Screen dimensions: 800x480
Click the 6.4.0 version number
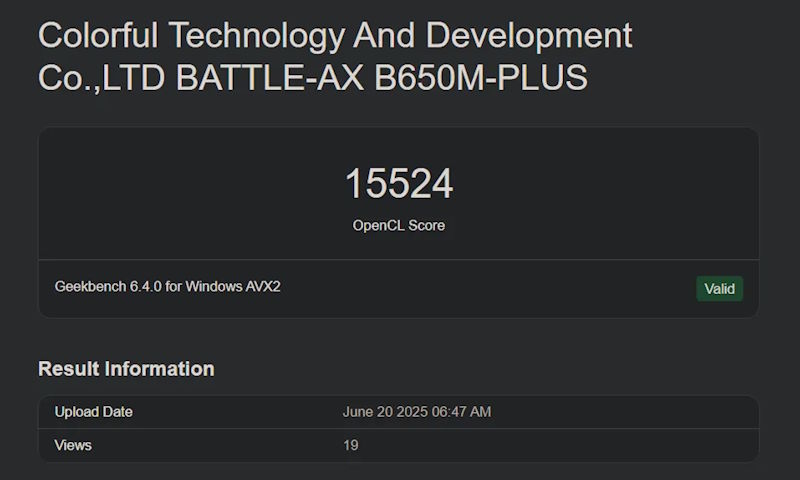click(x=146, y=287)
